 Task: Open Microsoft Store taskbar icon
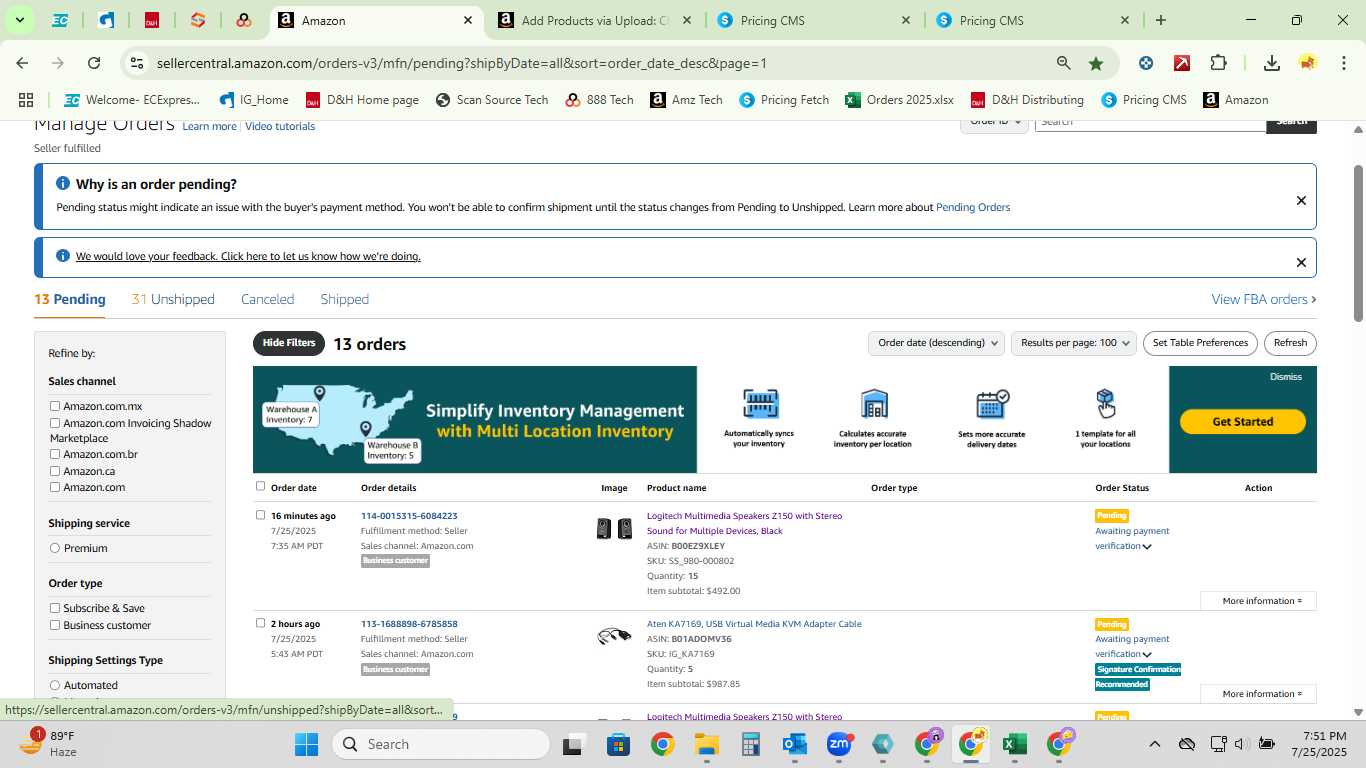(x=618, y=744)
